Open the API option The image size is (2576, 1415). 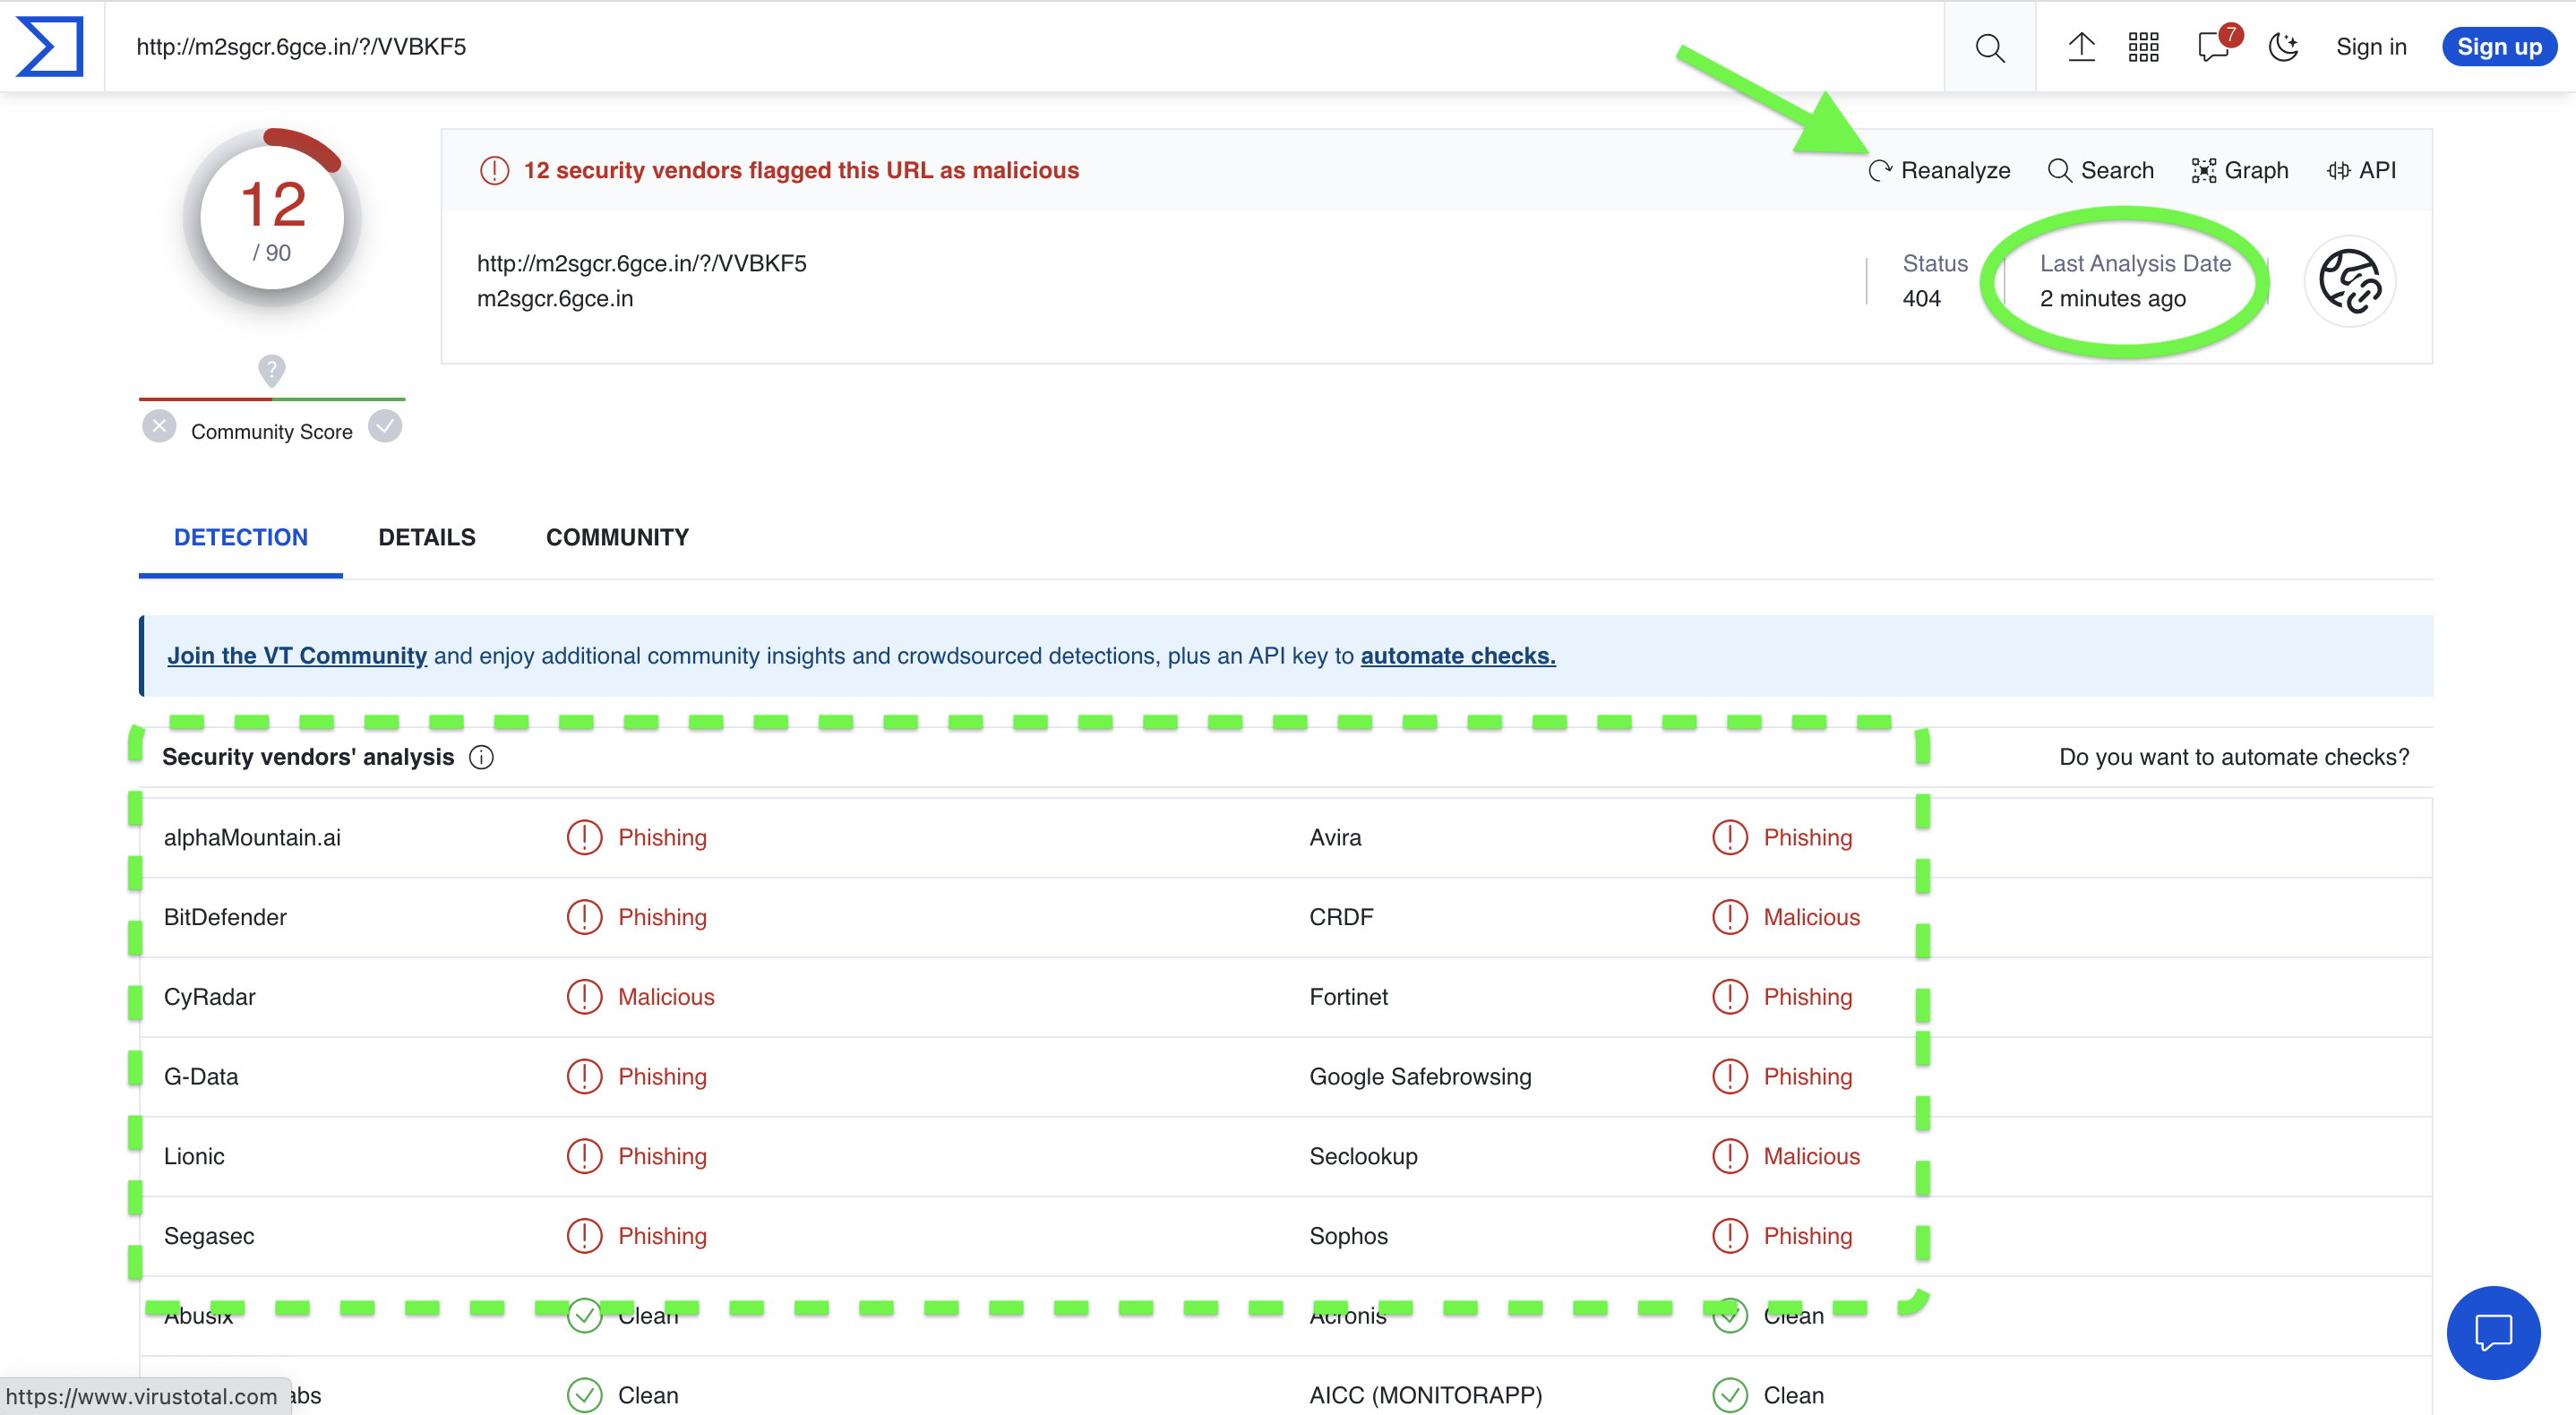(2361, 170)
